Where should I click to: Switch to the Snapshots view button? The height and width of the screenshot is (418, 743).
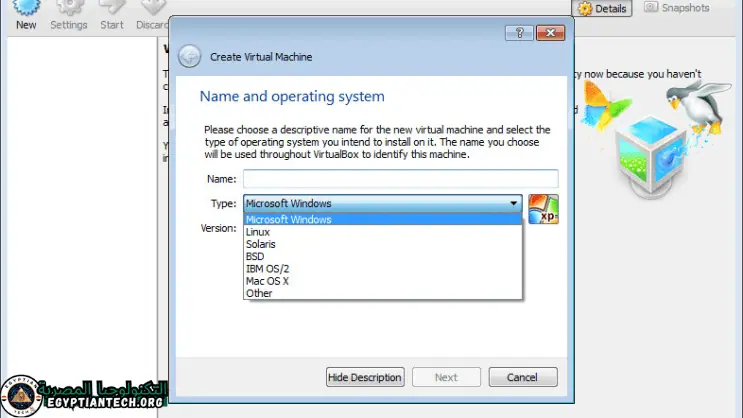pos(677,8)
